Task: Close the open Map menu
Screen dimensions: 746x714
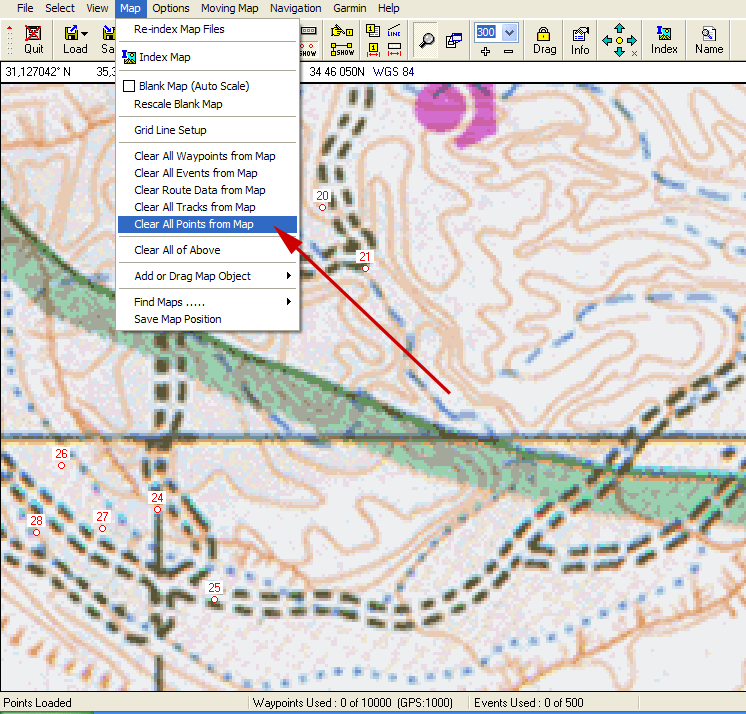Action: 130,8
